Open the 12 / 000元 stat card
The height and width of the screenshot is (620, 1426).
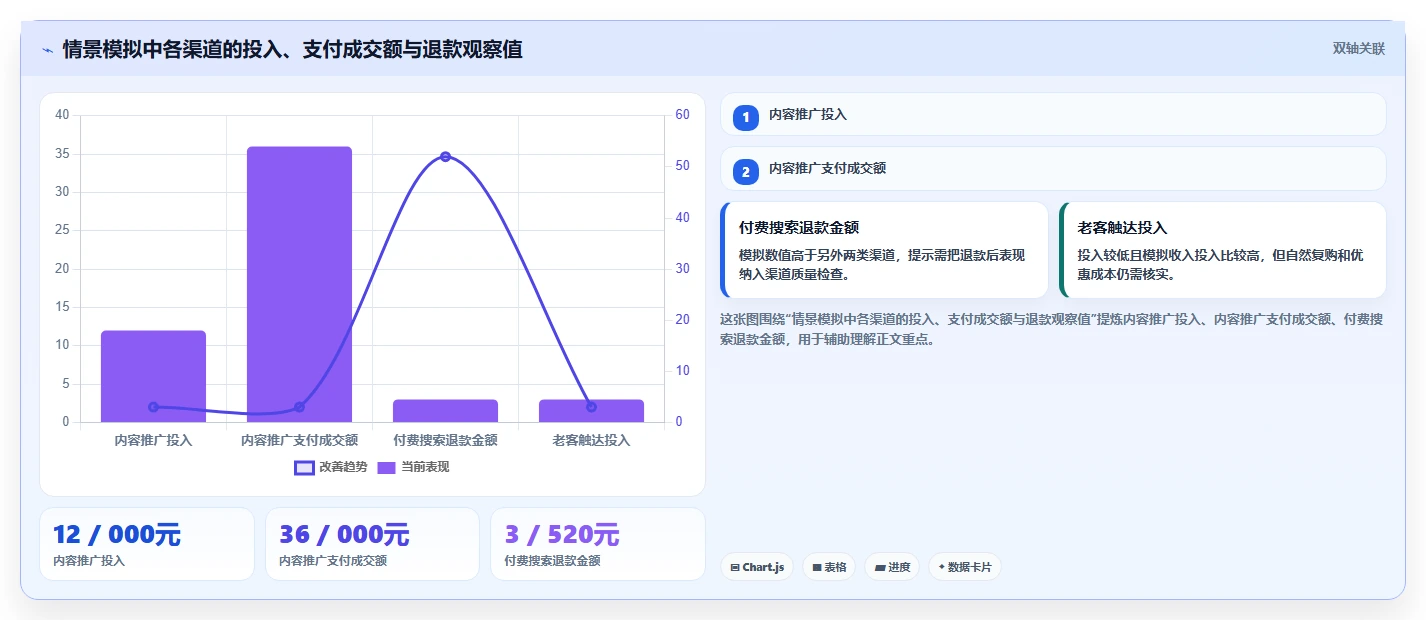(x=147, y=544)
